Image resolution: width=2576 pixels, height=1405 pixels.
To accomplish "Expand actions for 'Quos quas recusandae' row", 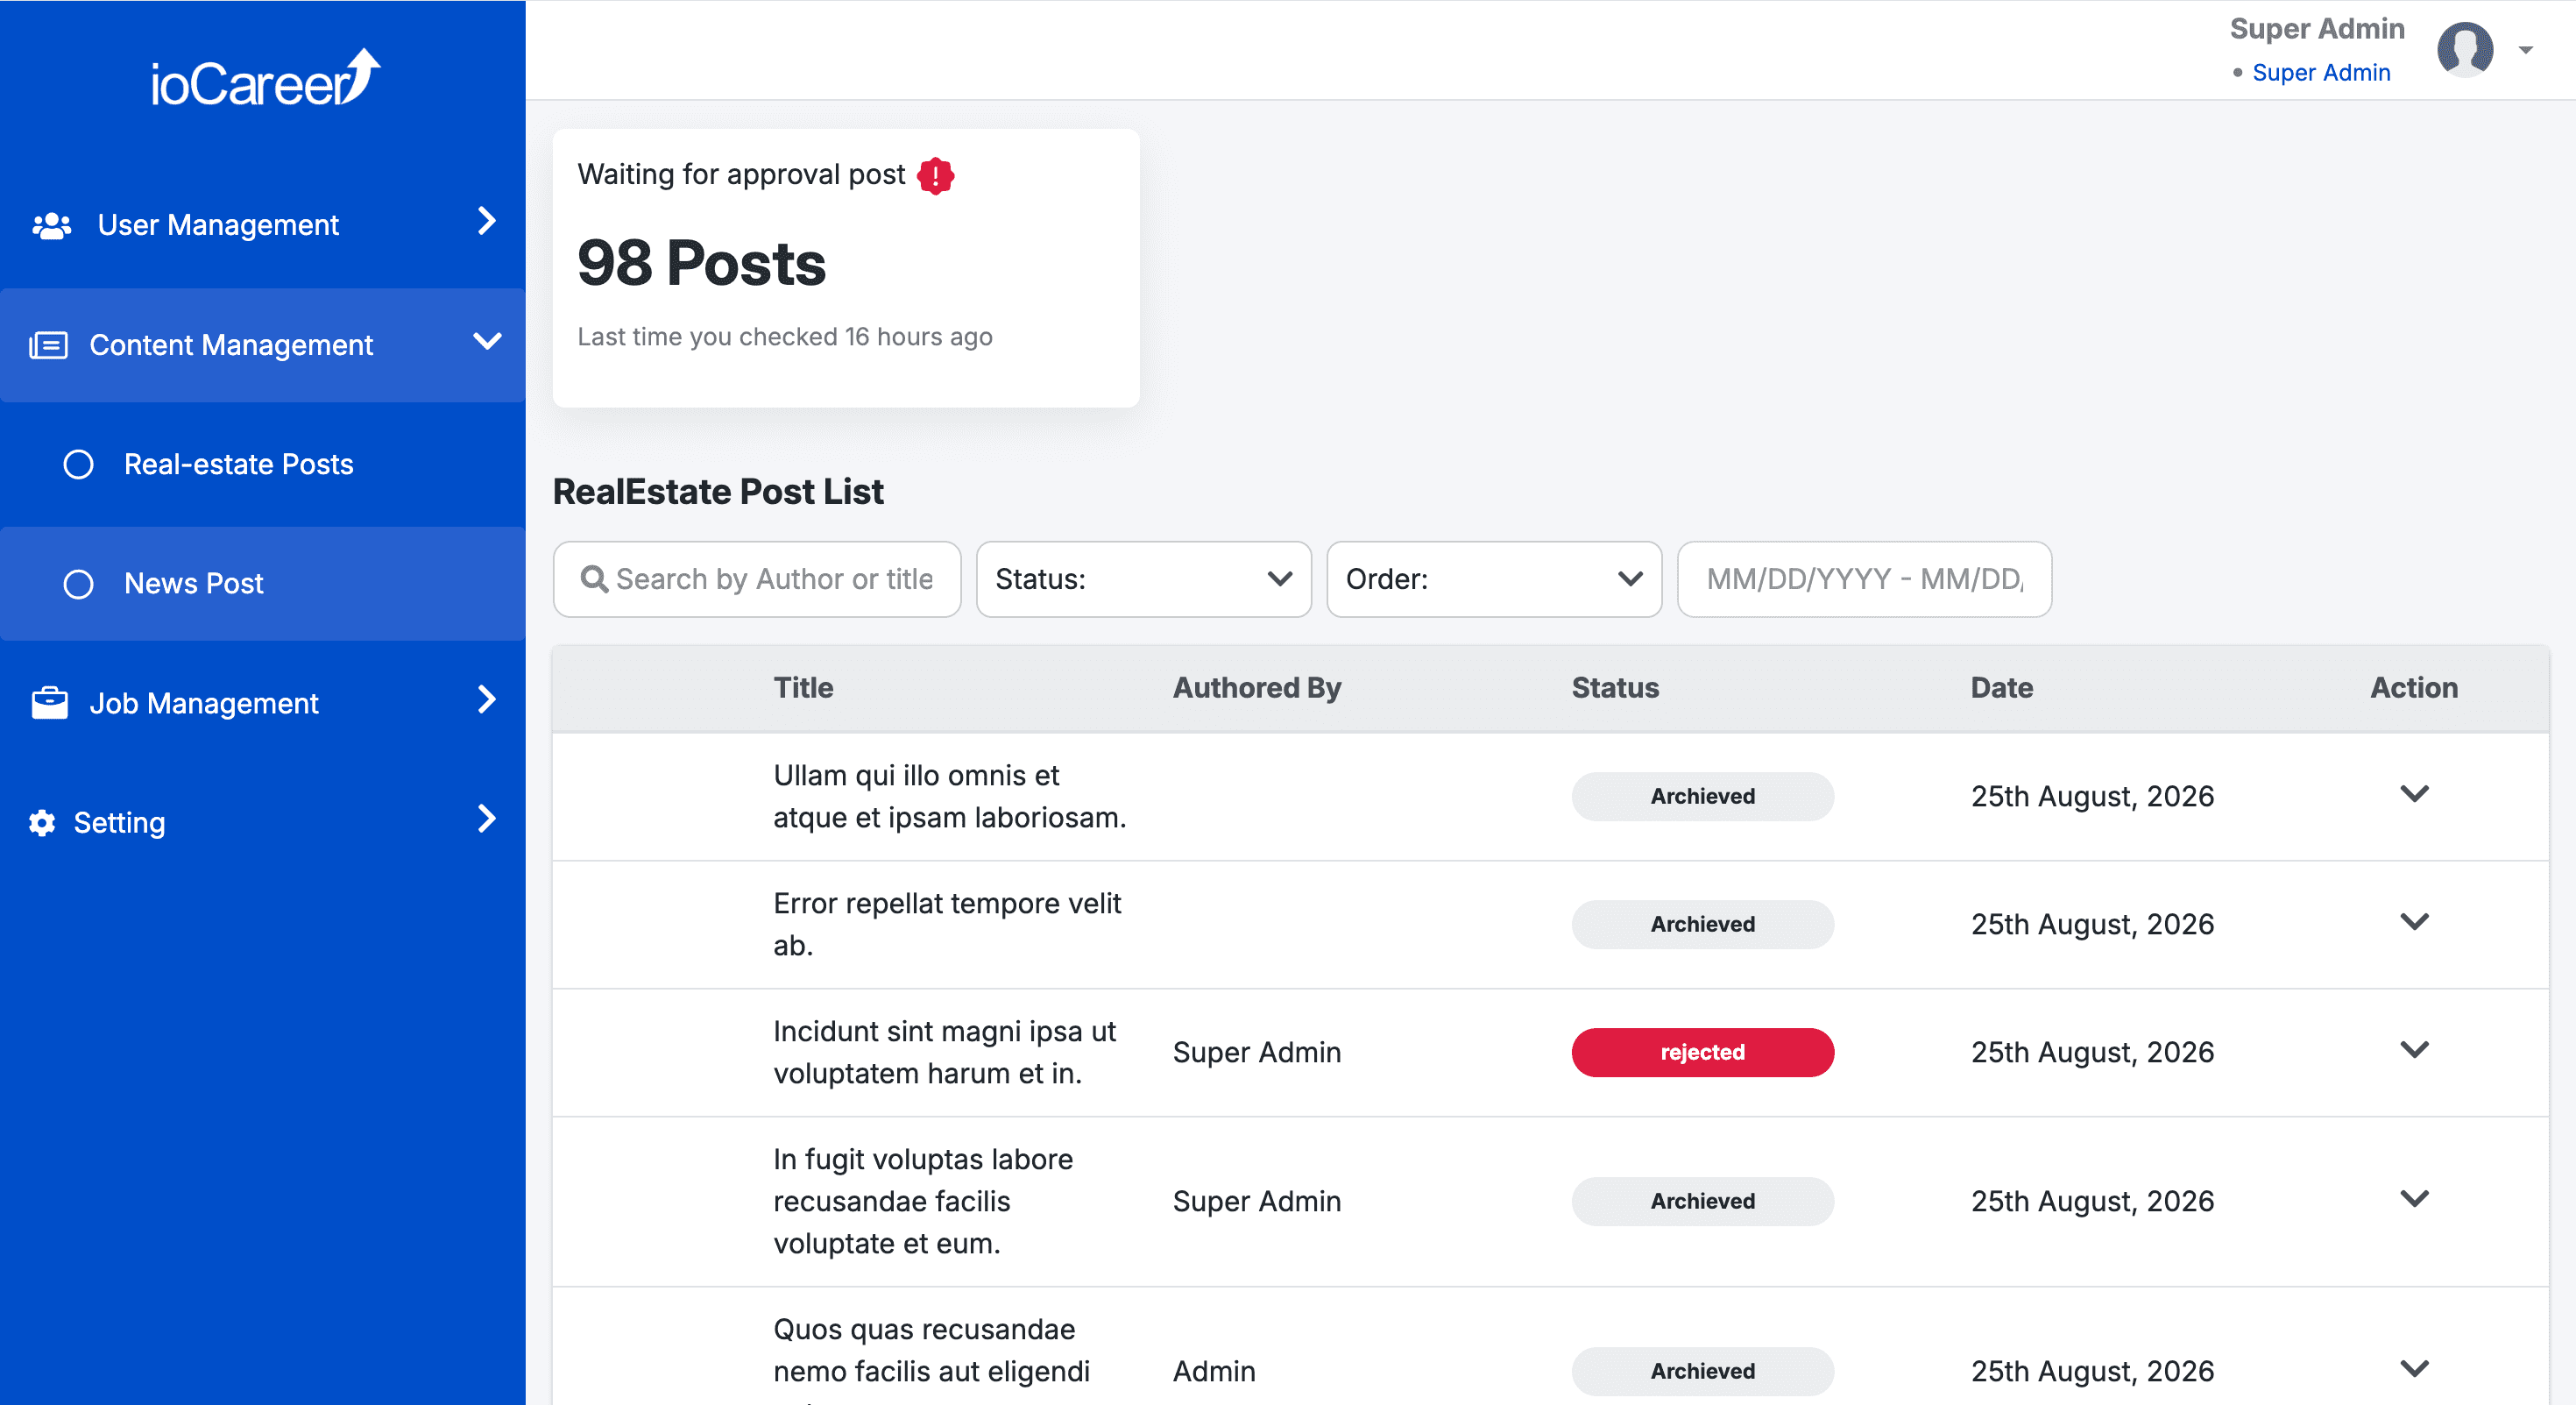I will coord(2414,1369).
